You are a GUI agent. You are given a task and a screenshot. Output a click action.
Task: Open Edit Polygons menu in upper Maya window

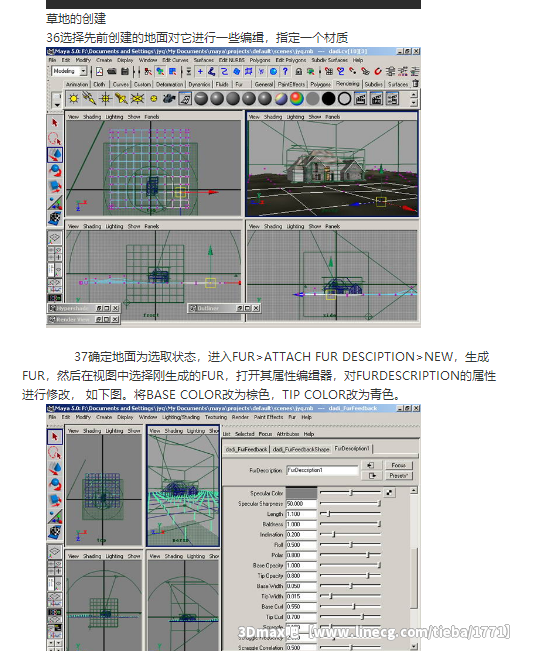pos(291,60)
